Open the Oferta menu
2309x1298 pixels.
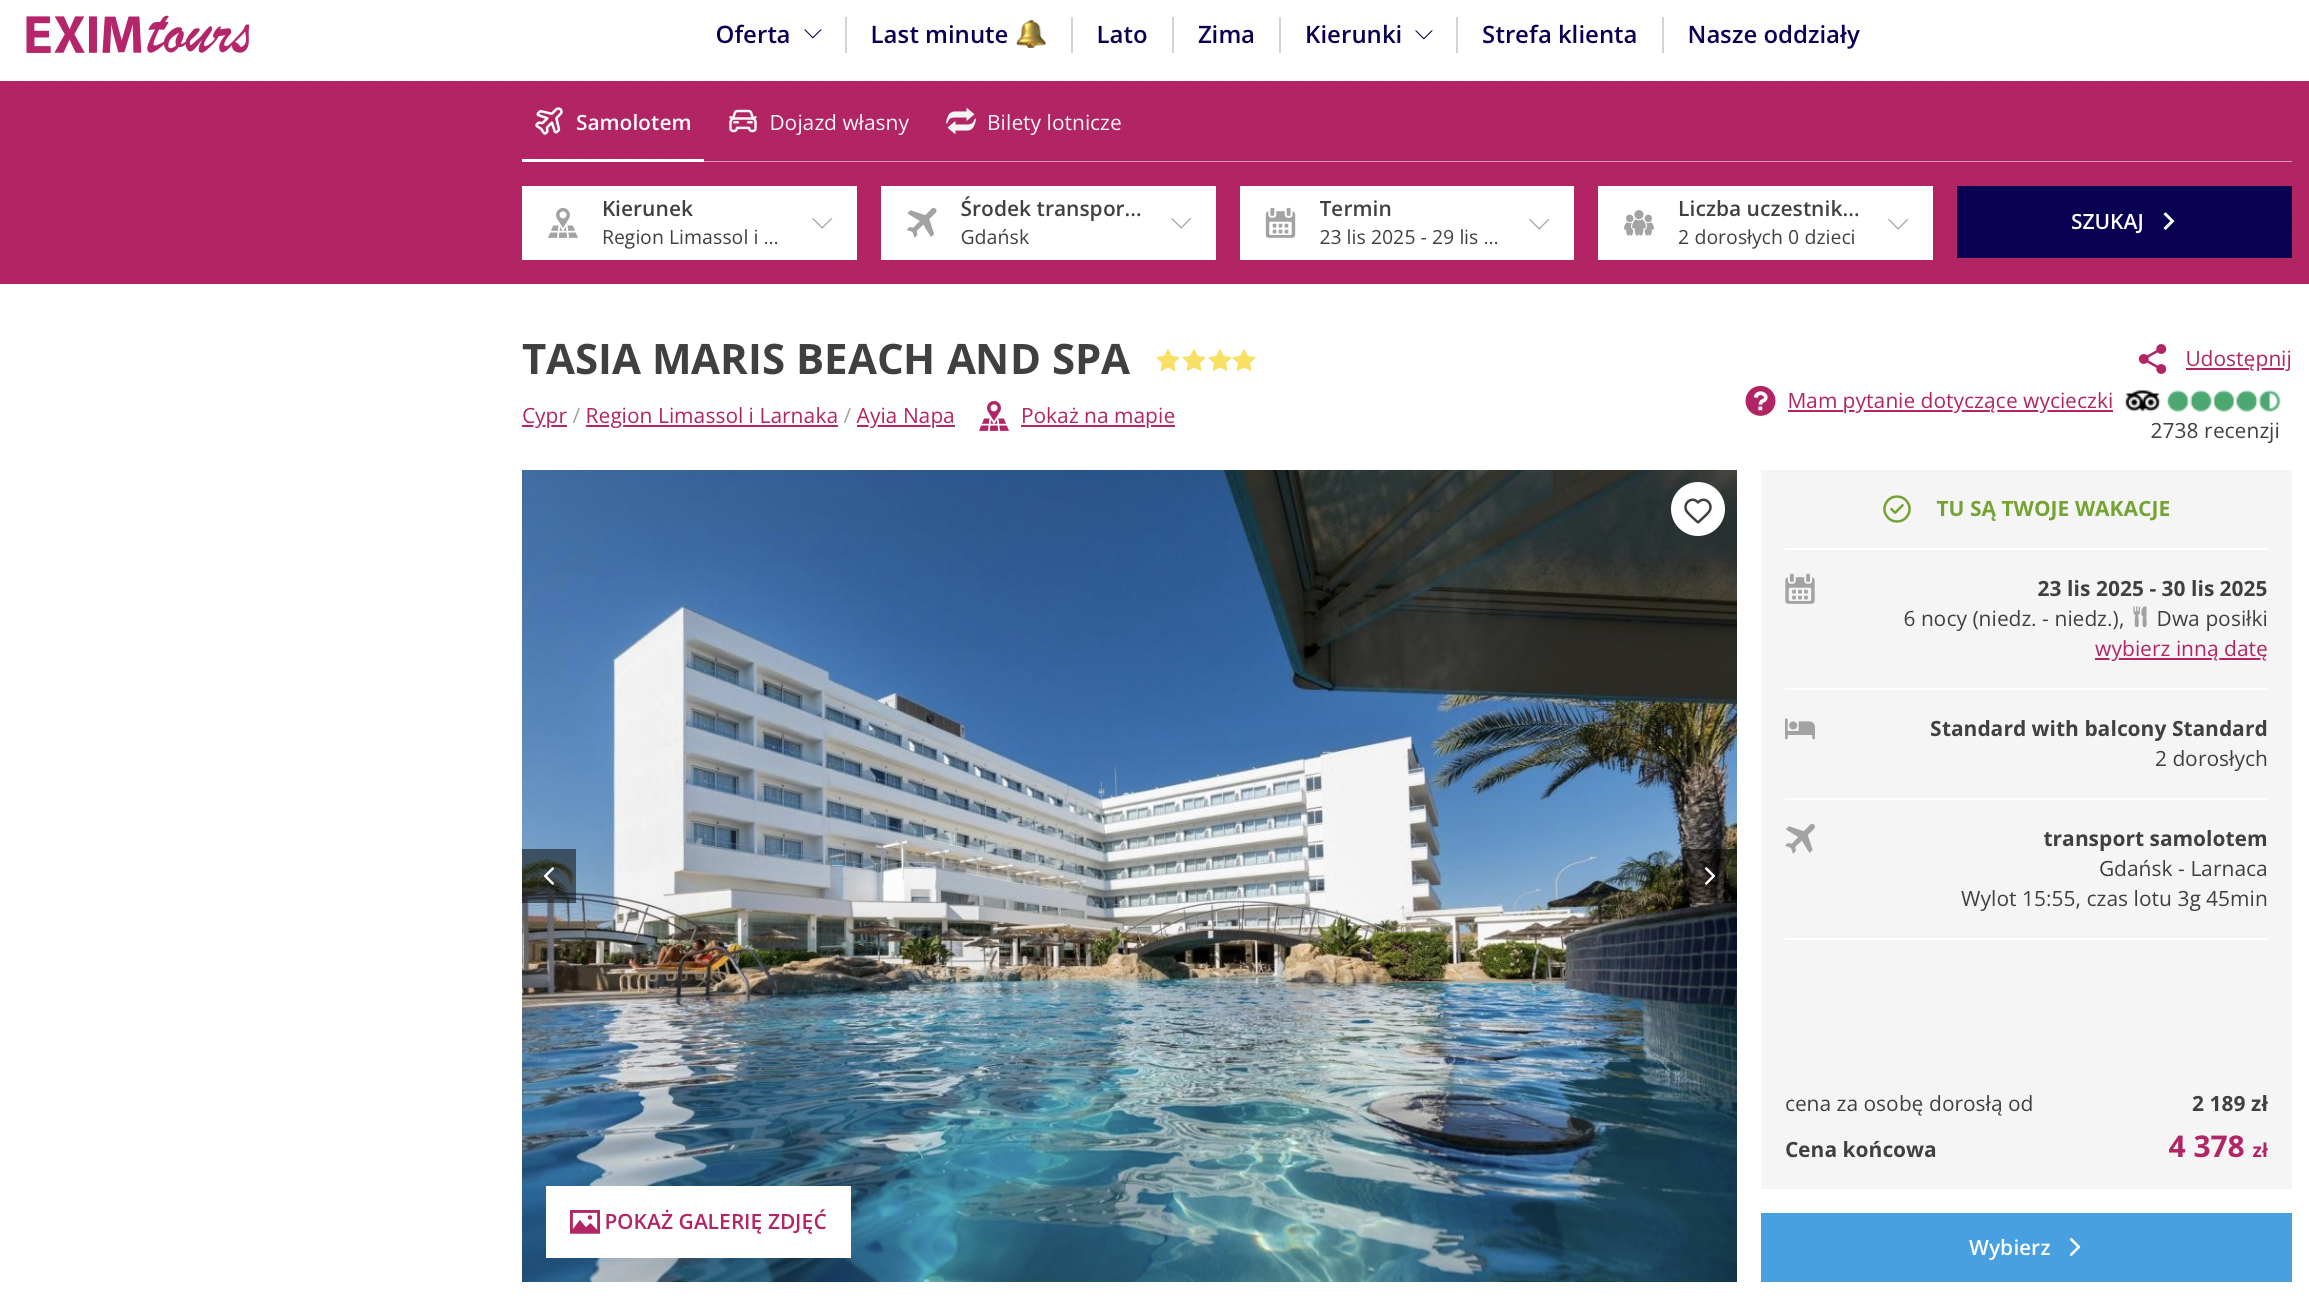pos(768,34)
